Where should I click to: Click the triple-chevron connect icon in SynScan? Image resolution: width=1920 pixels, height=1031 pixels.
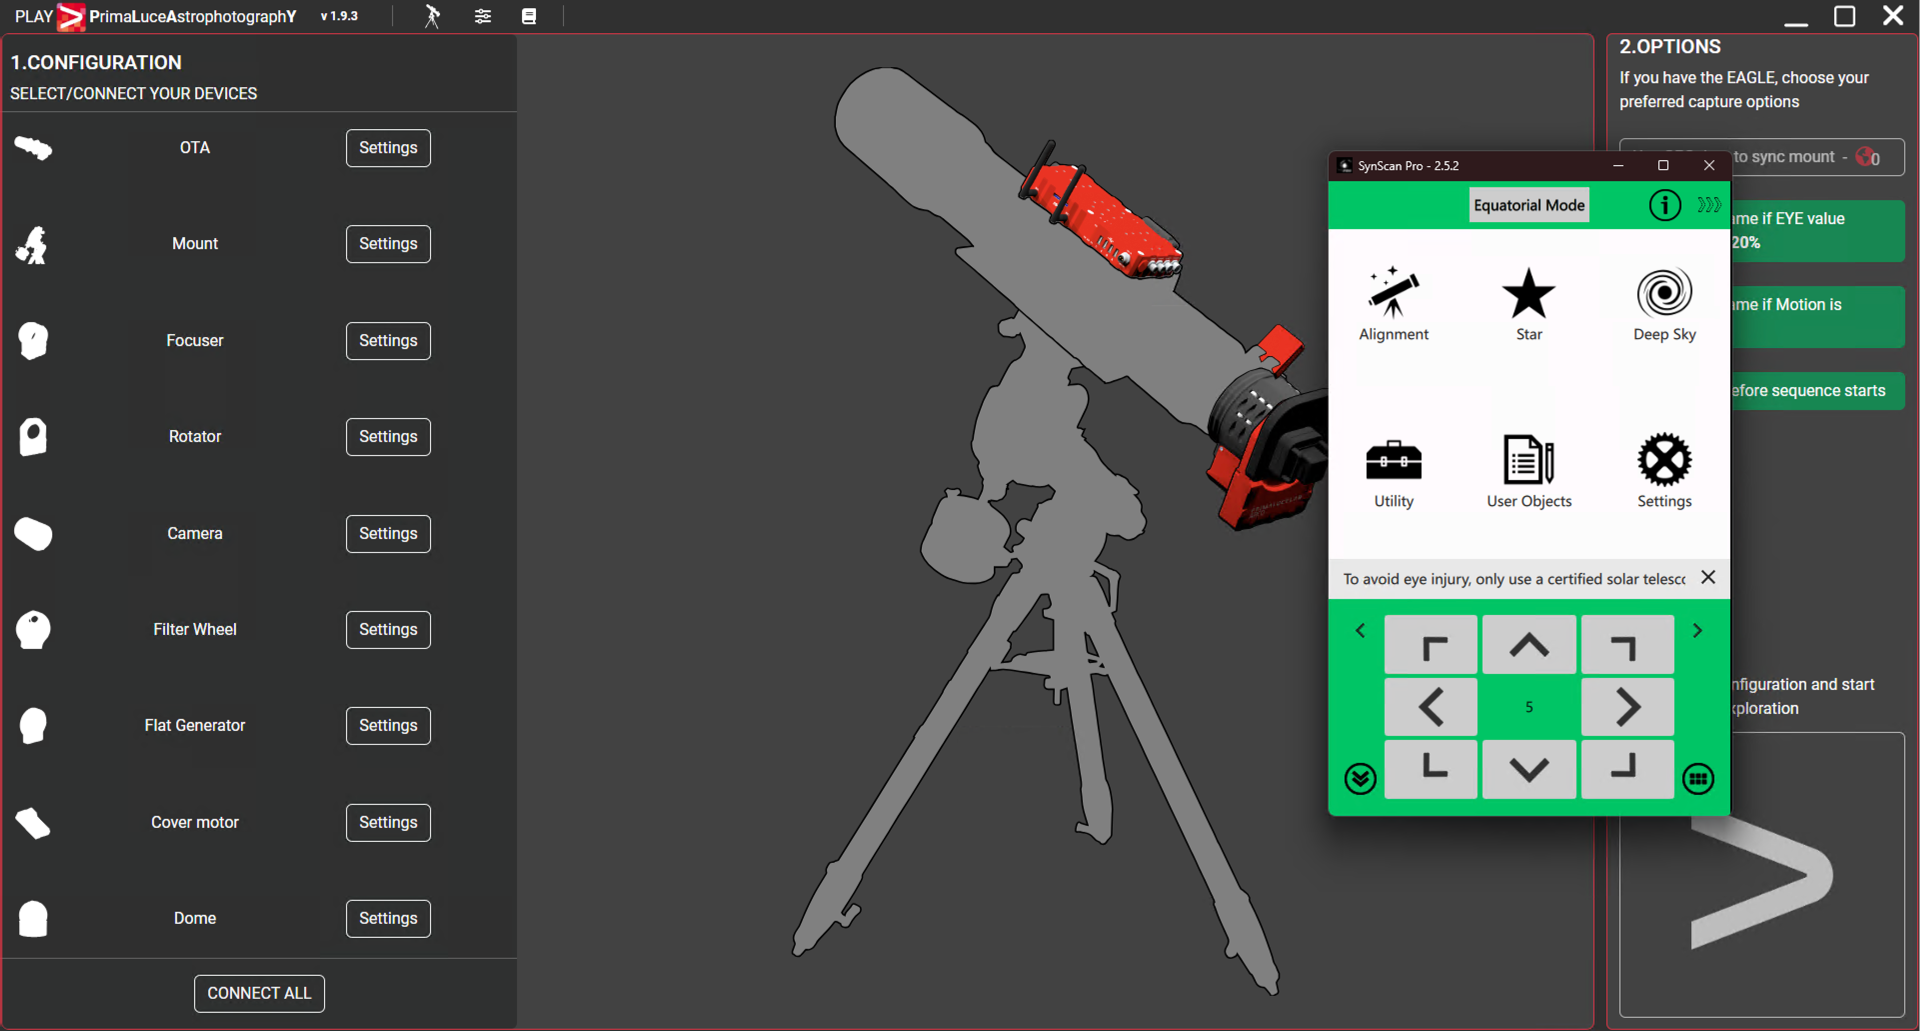pyautogui.click(x=1709, y=205)
